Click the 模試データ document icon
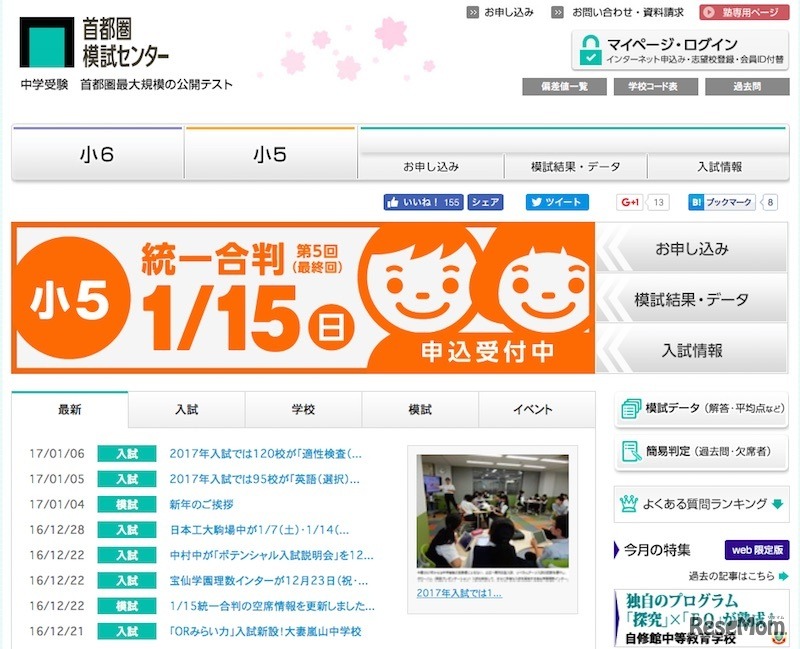This screenshot has height=649, width=800. [632, 408]
